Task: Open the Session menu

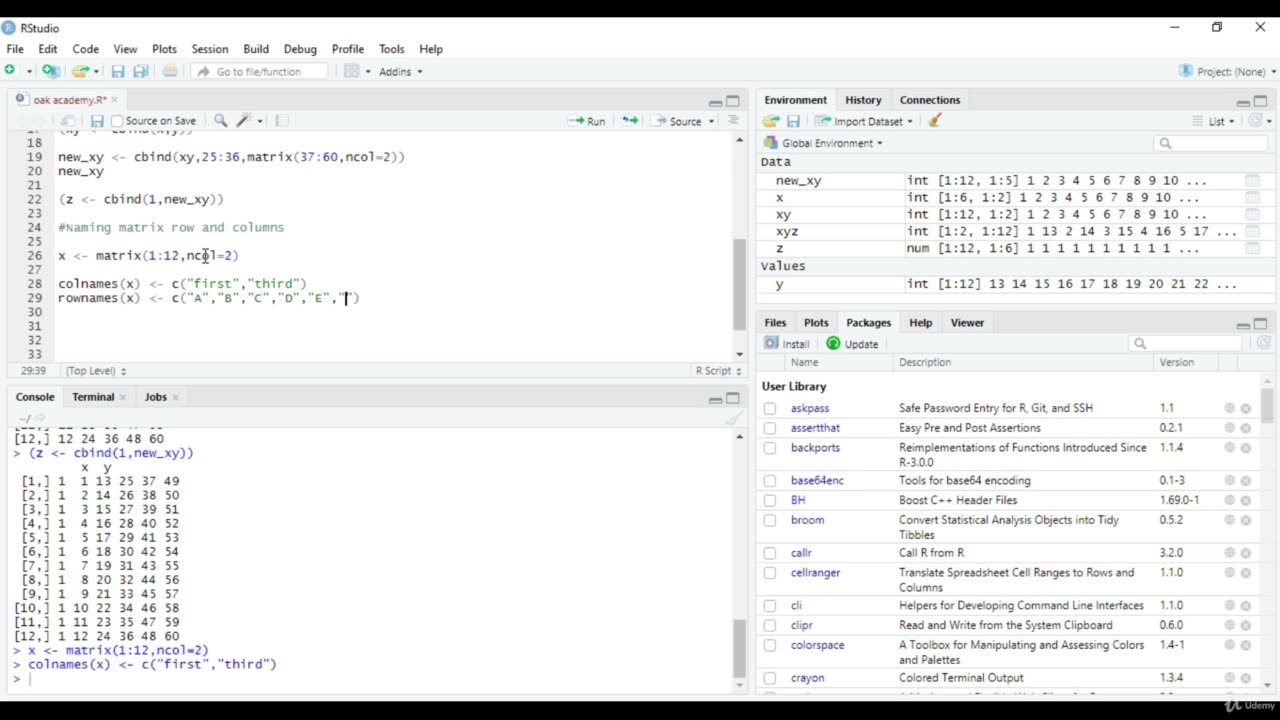Action: pyautogui.click(x=210, y=49)
